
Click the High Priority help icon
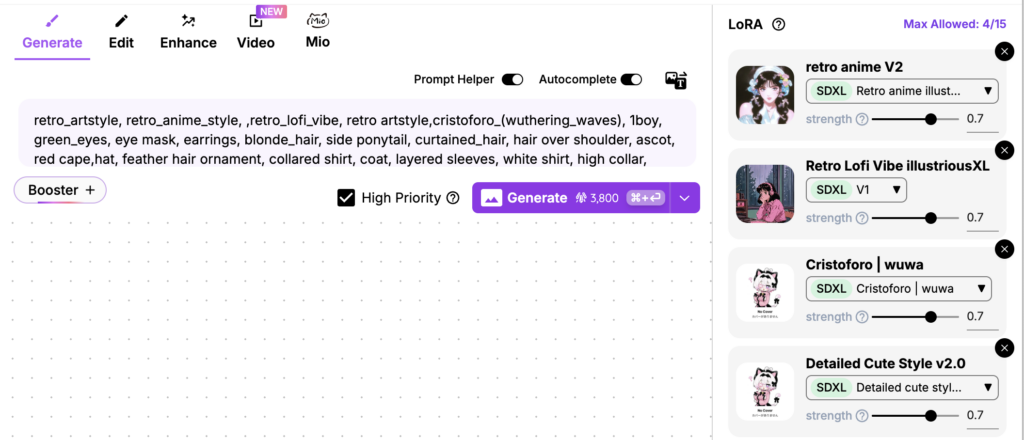pos(453,198)
